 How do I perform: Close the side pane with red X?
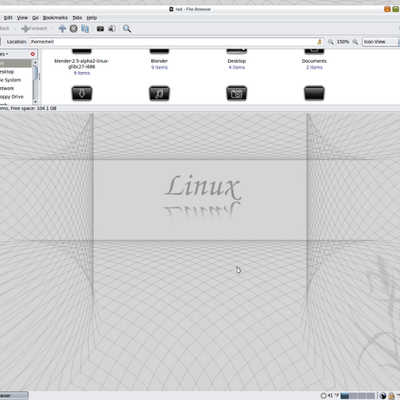(33, 54)
